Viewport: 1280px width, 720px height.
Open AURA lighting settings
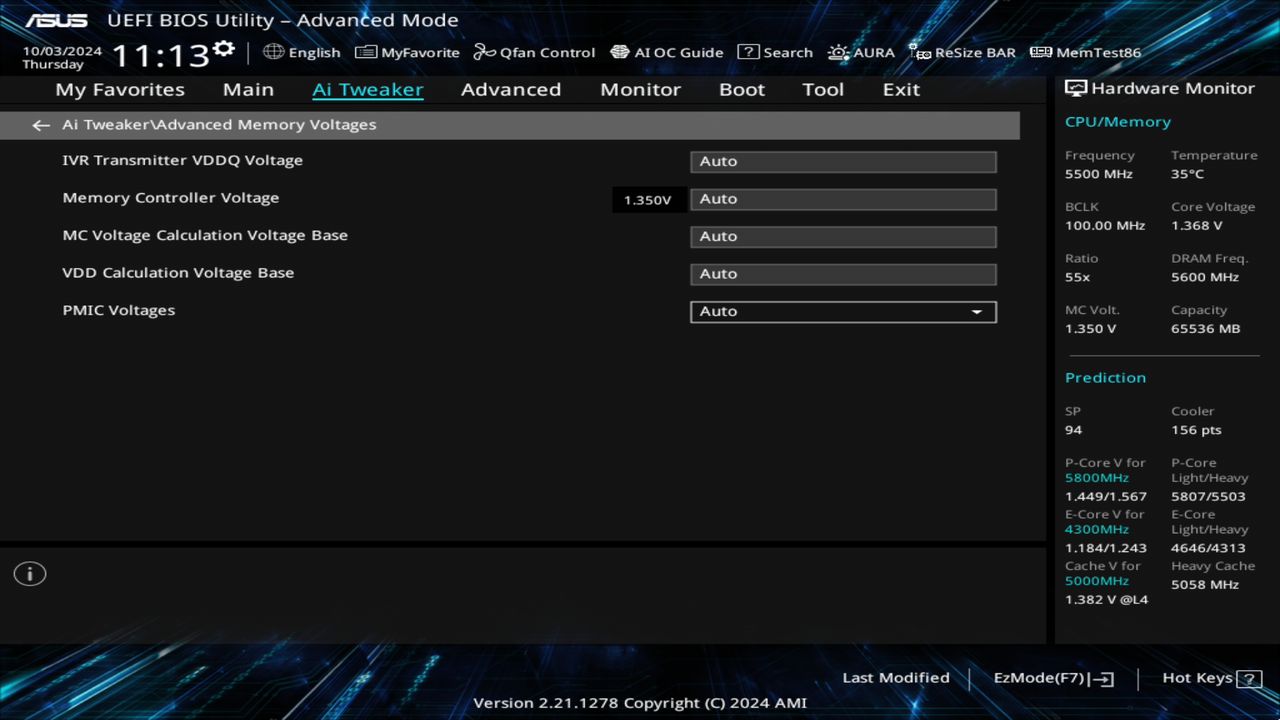tap(861, 52)
